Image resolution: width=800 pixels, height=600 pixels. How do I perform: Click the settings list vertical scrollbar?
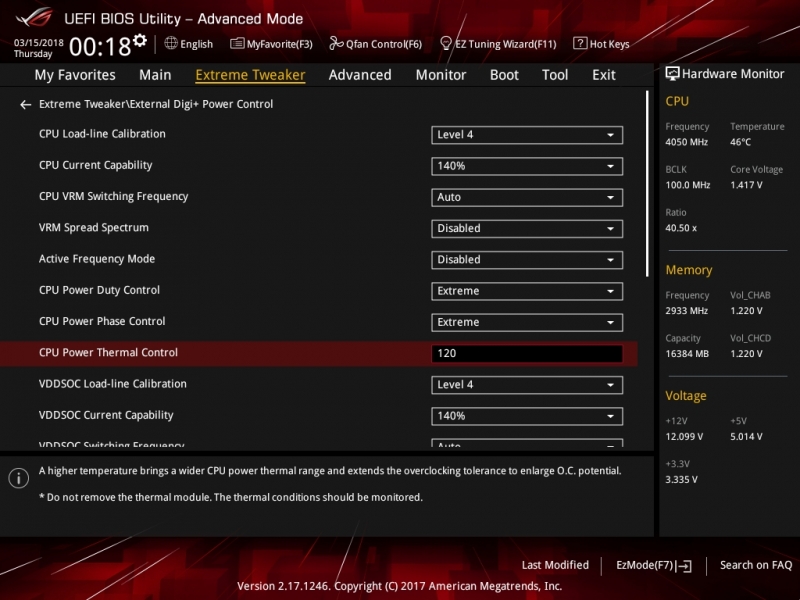647,184
